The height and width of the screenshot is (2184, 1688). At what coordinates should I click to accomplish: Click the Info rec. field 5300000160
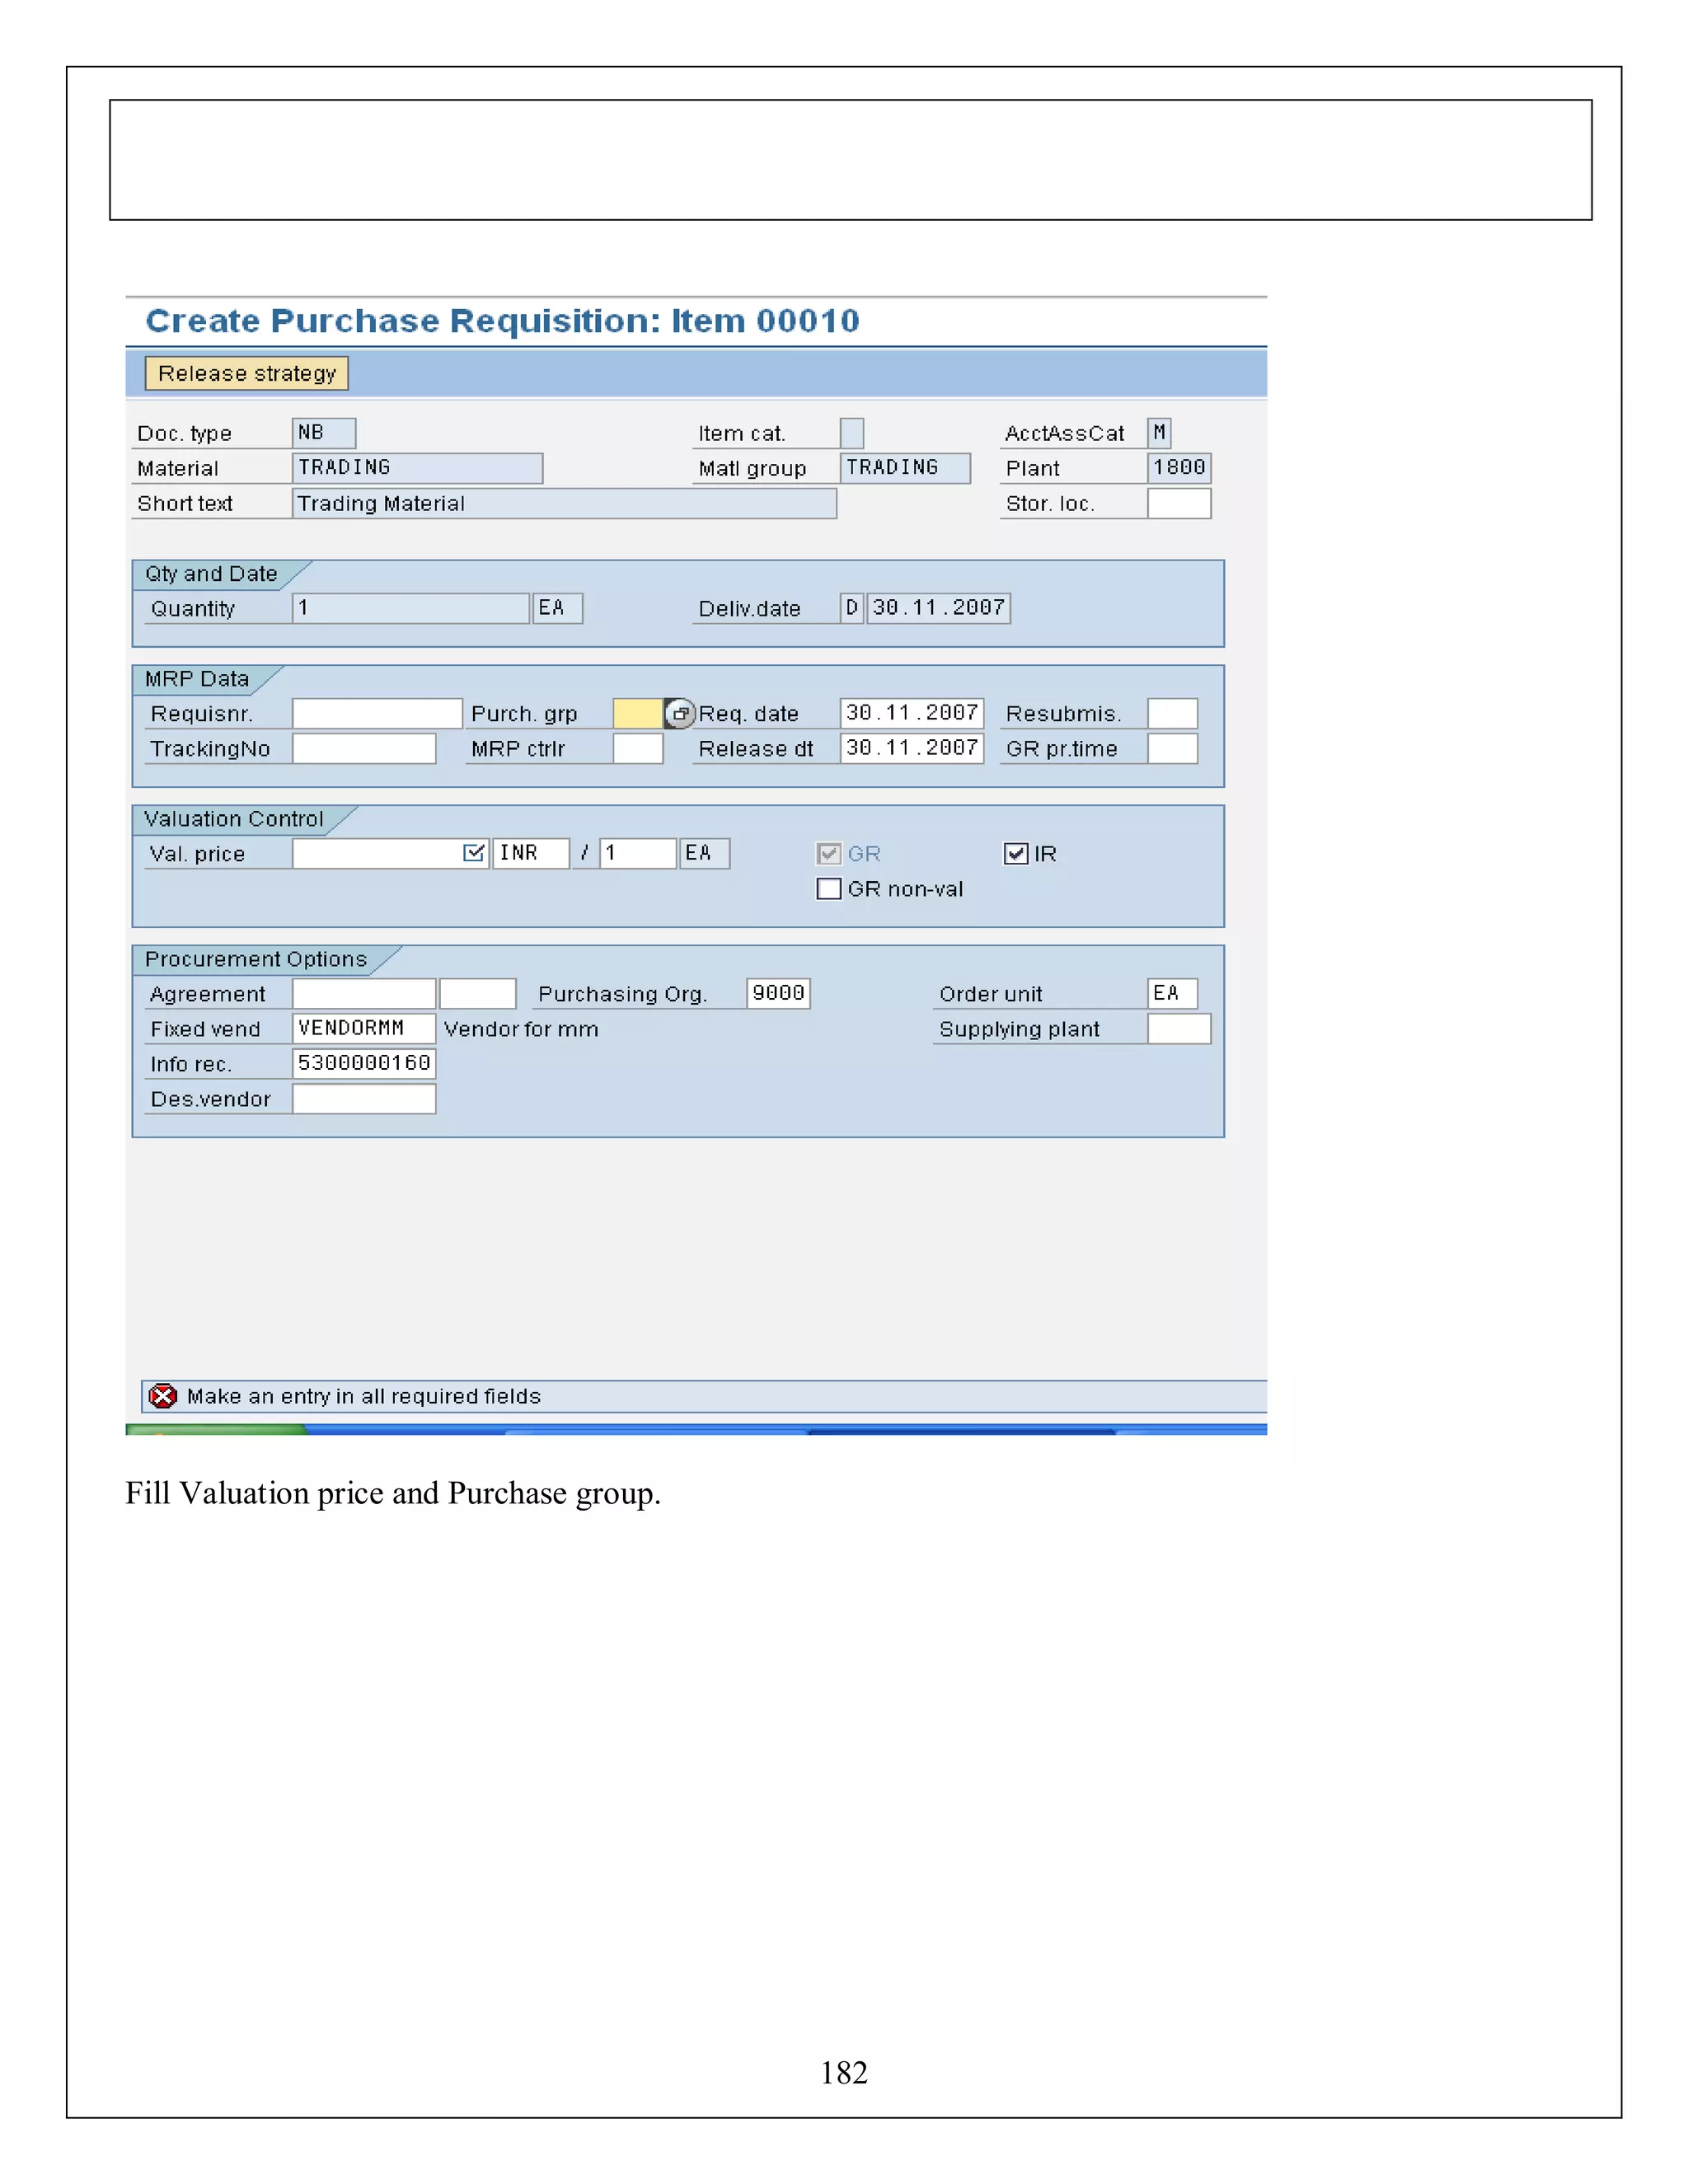click(x=363, y=1063)
